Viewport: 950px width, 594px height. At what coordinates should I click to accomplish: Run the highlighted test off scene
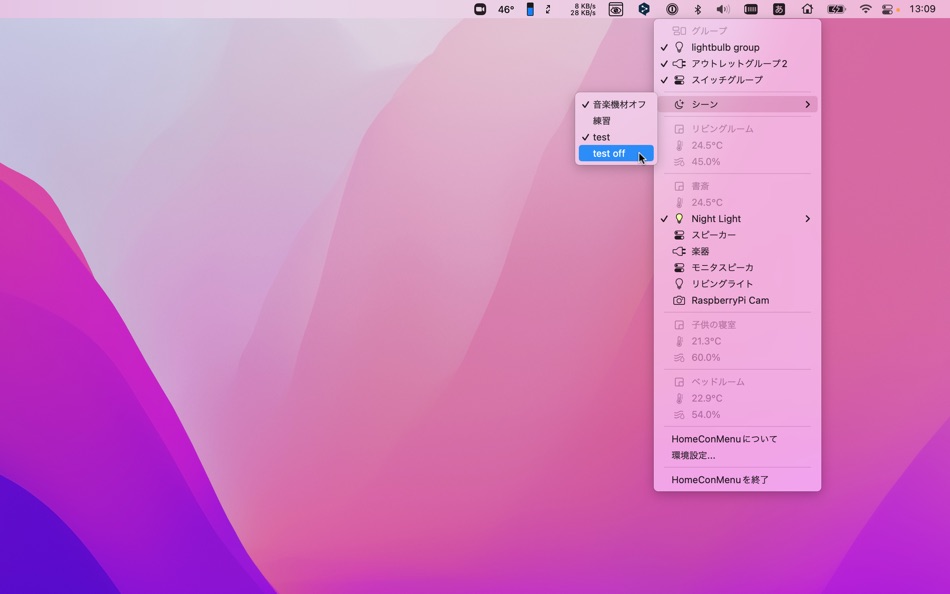click(616, 153)
